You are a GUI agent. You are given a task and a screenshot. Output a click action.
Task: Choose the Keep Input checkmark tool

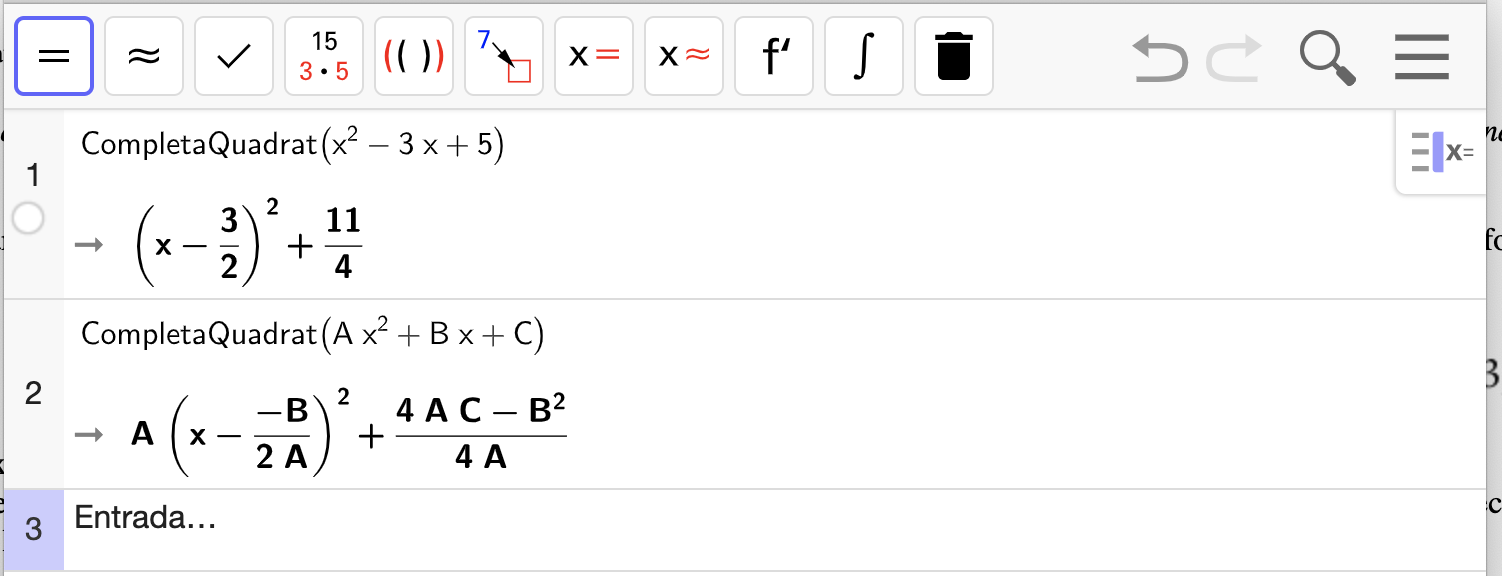[234, 56]
